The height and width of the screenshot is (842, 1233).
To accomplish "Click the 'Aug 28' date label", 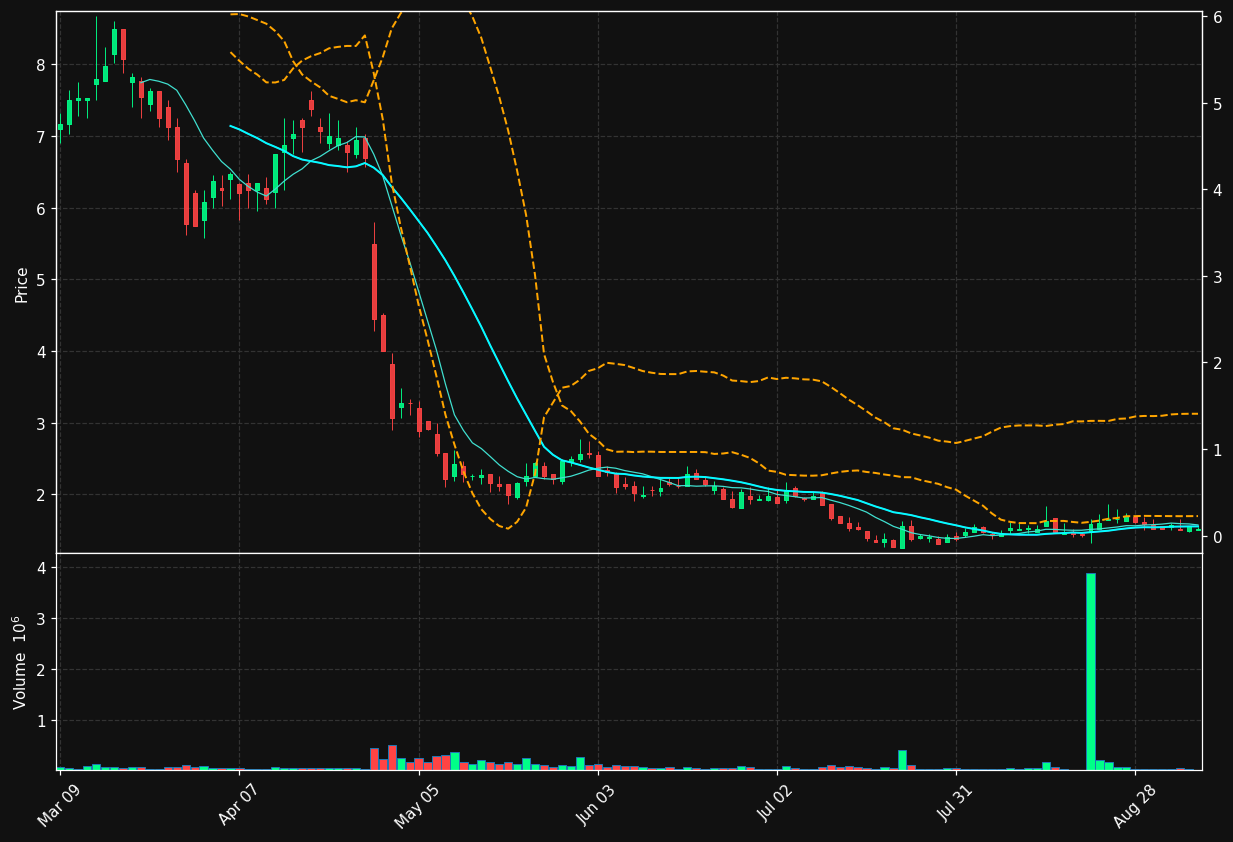I will 1134,805.
